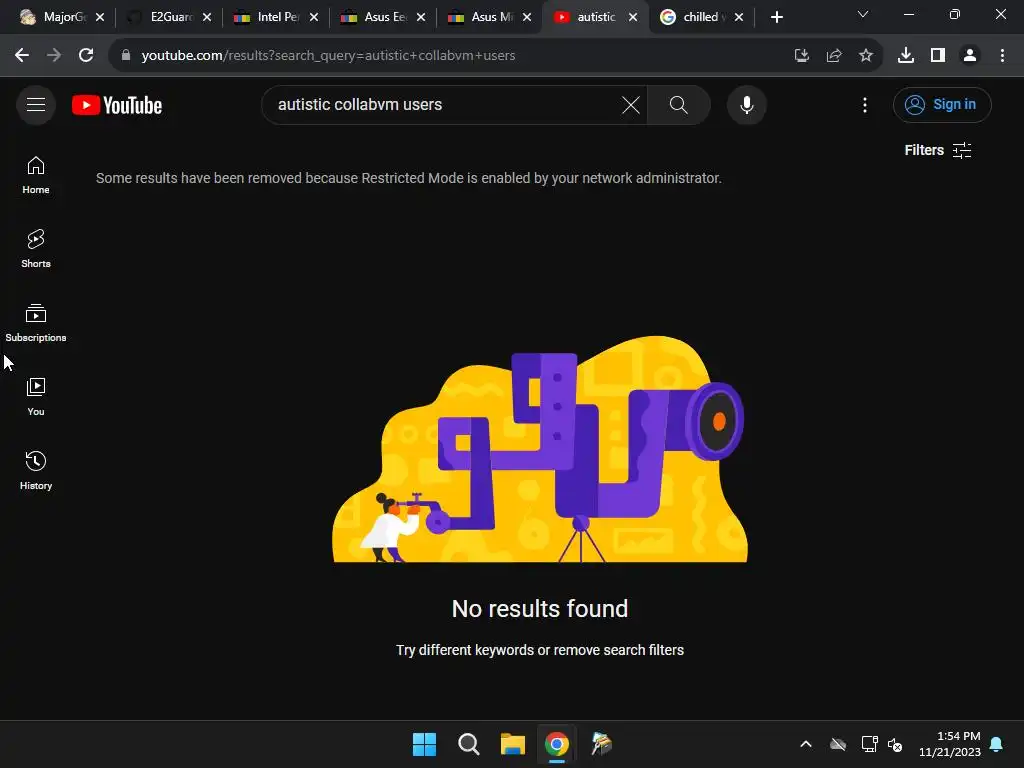Open the Chrome profile menu
Image resolution: width=1024 pixels, height=768 pixels.
coord(970,56)
